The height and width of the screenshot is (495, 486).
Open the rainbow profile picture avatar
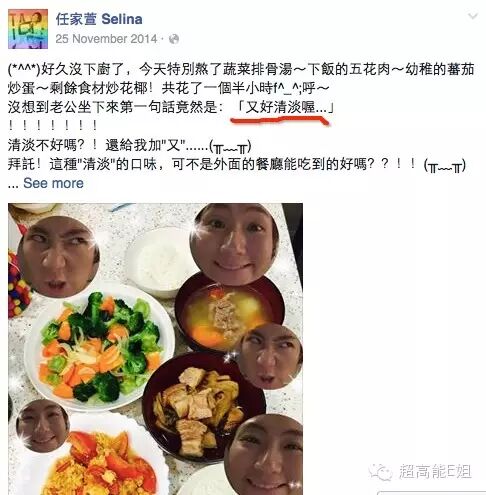pyautogui.click(x=28, y=29)
